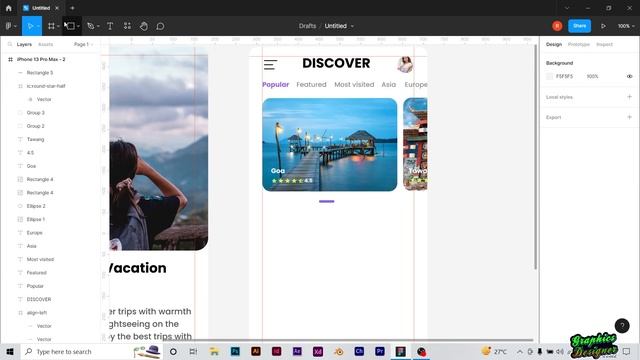Screen dimensions: 640x360
Task: Click the user avatar in toolbar
Action: tap(557, 26)
